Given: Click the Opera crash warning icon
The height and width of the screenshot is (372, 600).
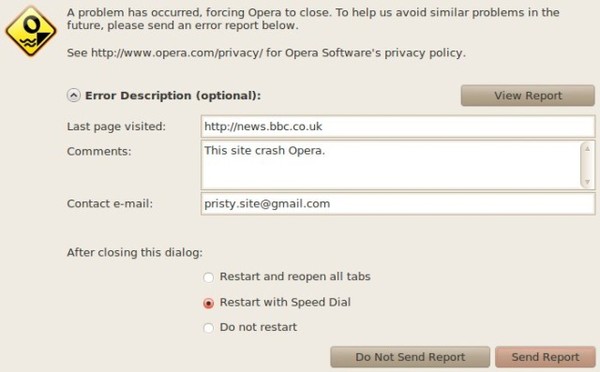Looking at the screenshot, I should (x=31, y=31).
